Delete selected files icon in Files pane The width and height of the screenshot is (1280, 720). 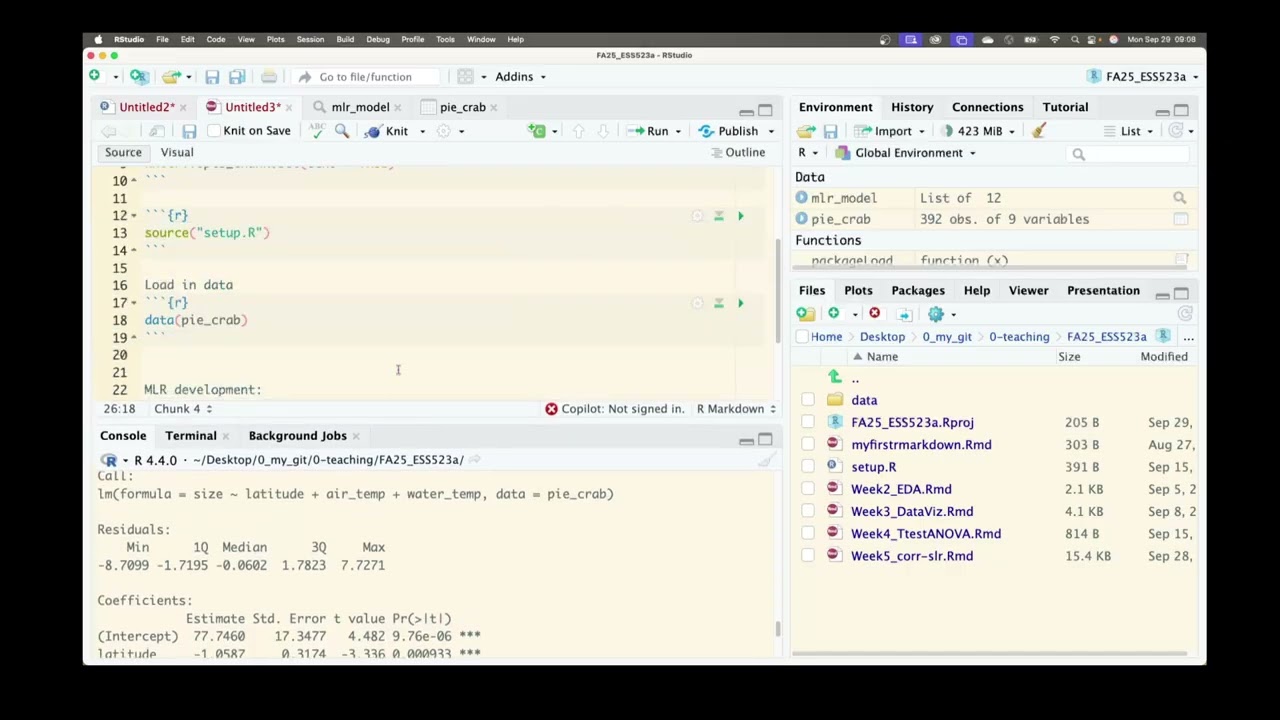[874, 314]
